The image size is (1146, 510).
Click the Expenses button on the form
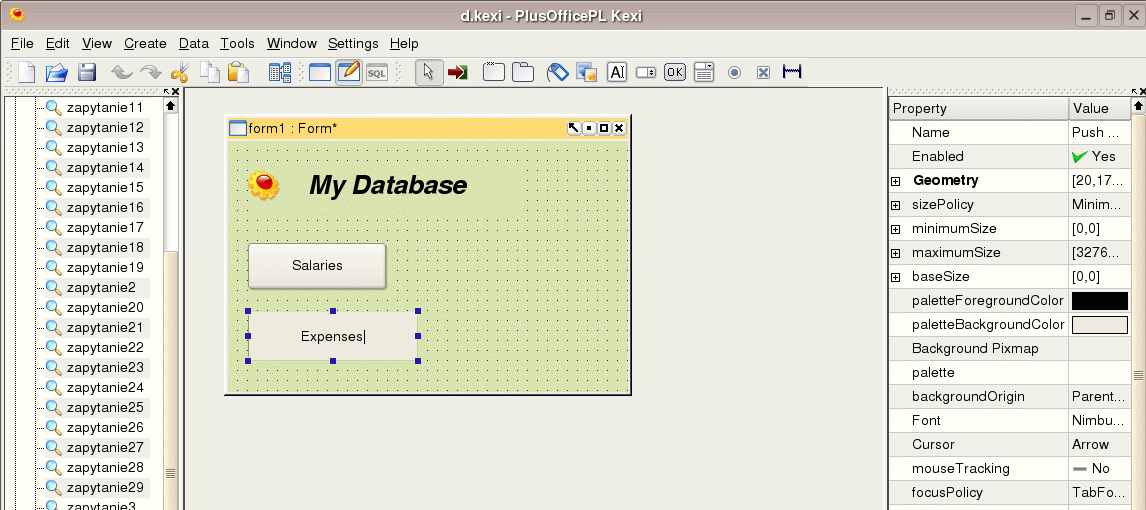[x=332, y=336]
